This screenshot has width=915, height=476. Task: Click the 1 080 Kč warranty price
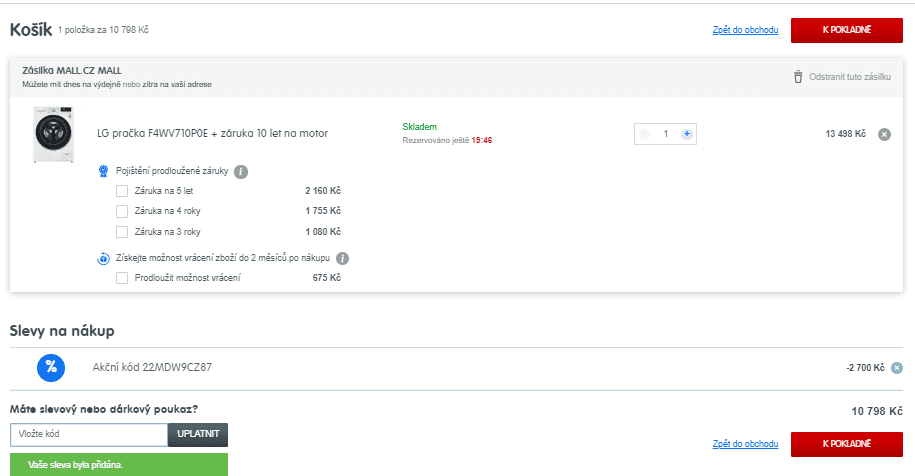(323, 232)
